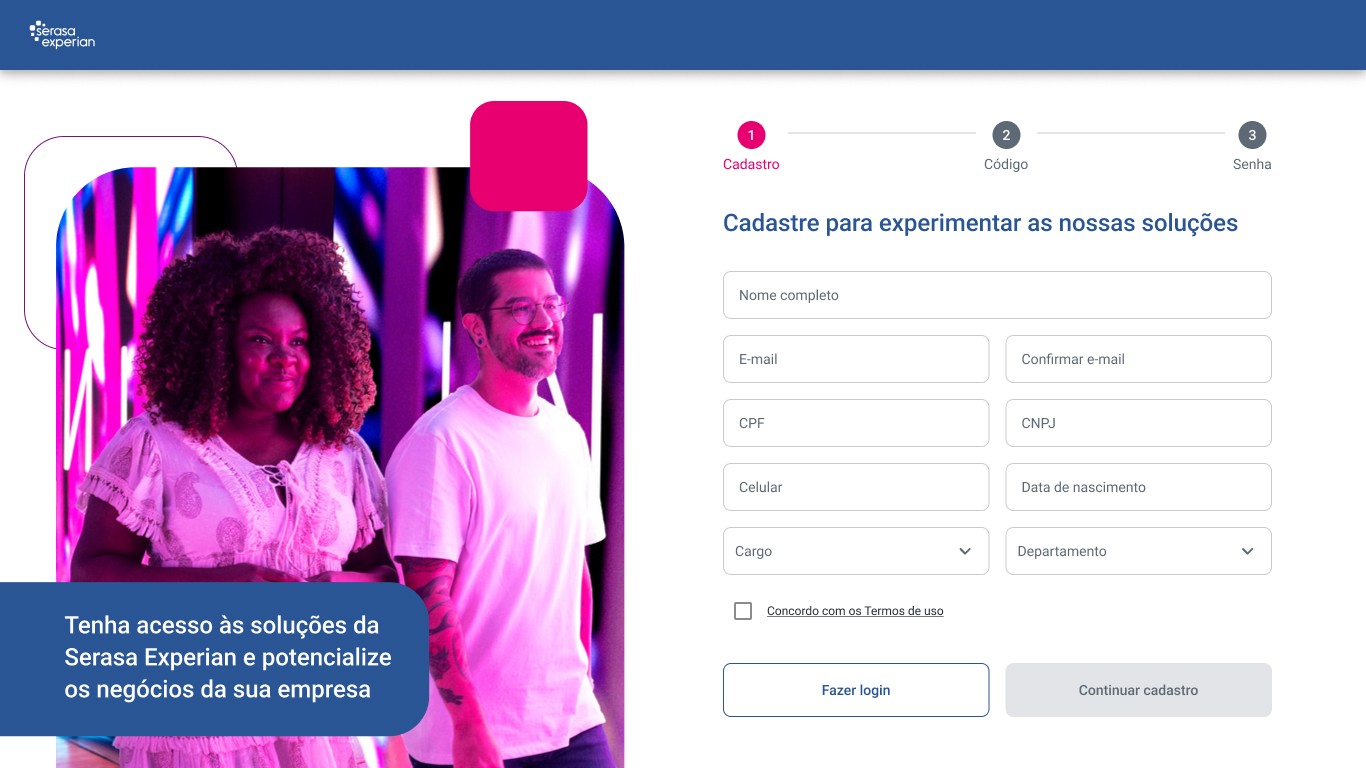Click the Senha step label
The height and width of the screenshot is (768, 1366).
coord(1252,164)
